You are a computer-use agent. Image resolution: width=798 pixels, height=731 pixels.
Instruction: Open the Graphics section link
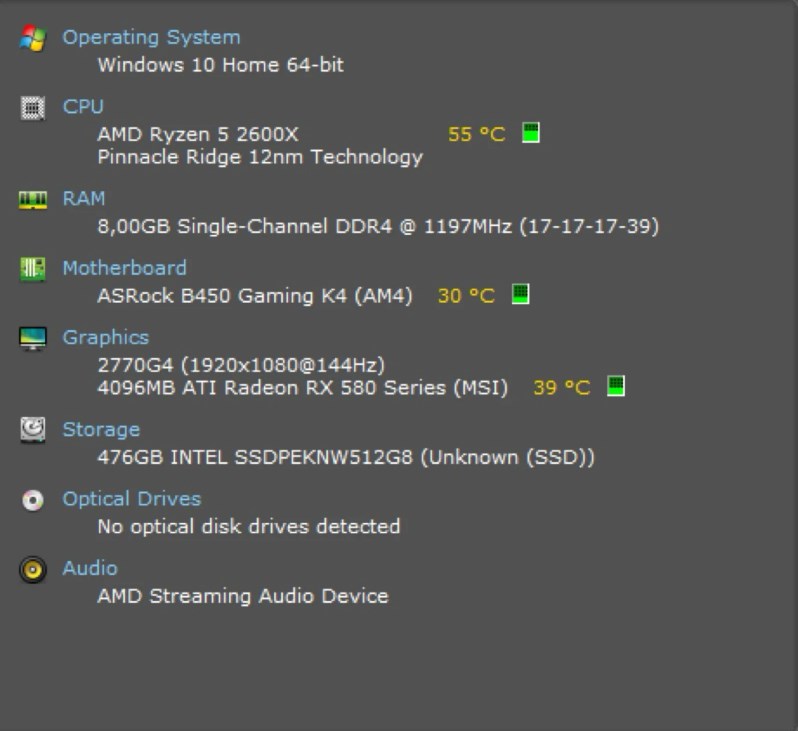(x=106, y=338)
